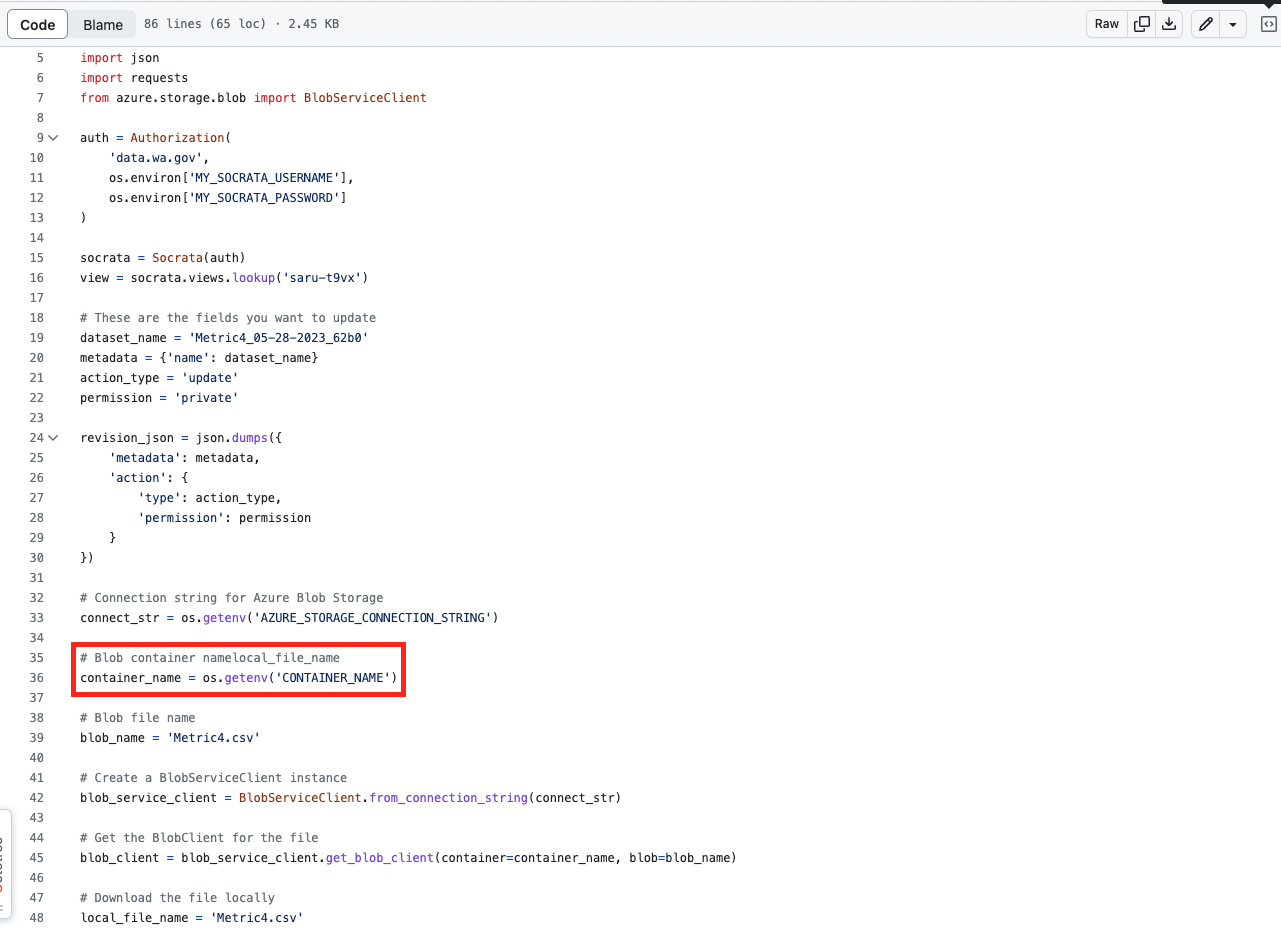
Task: Click local_file_name assignment on line 48
Action: click(192, 918)
